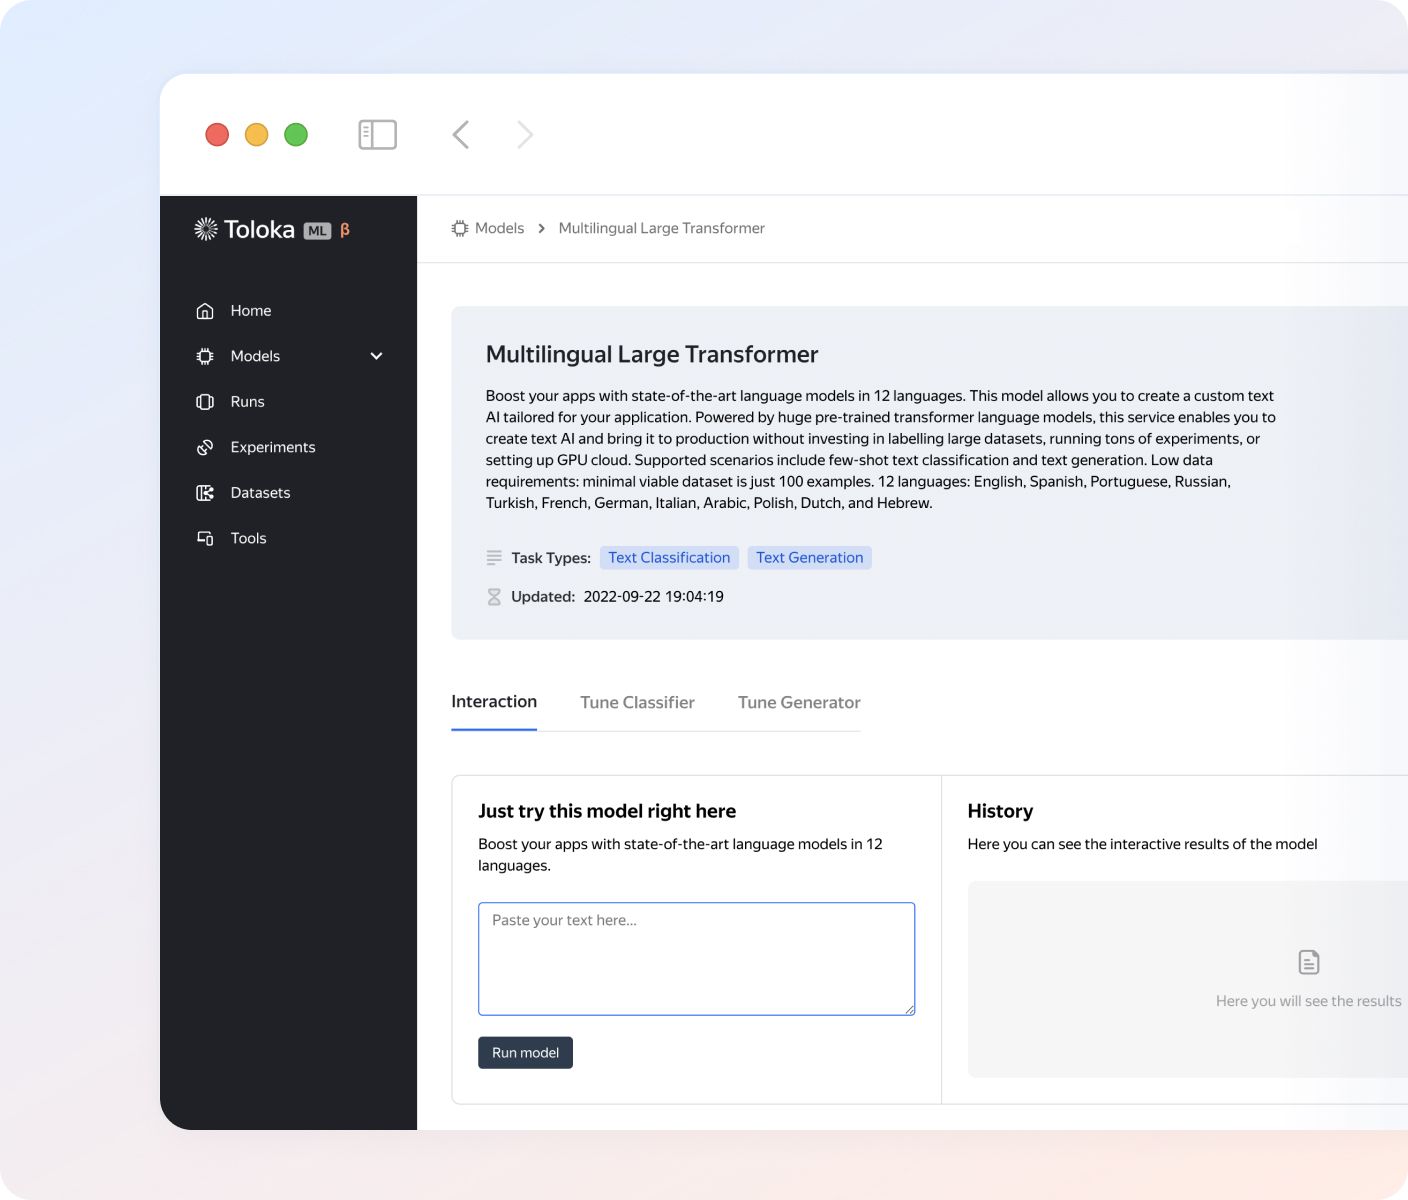
Task: Click the Runs icon in sidebar
Action: [205, 402]
